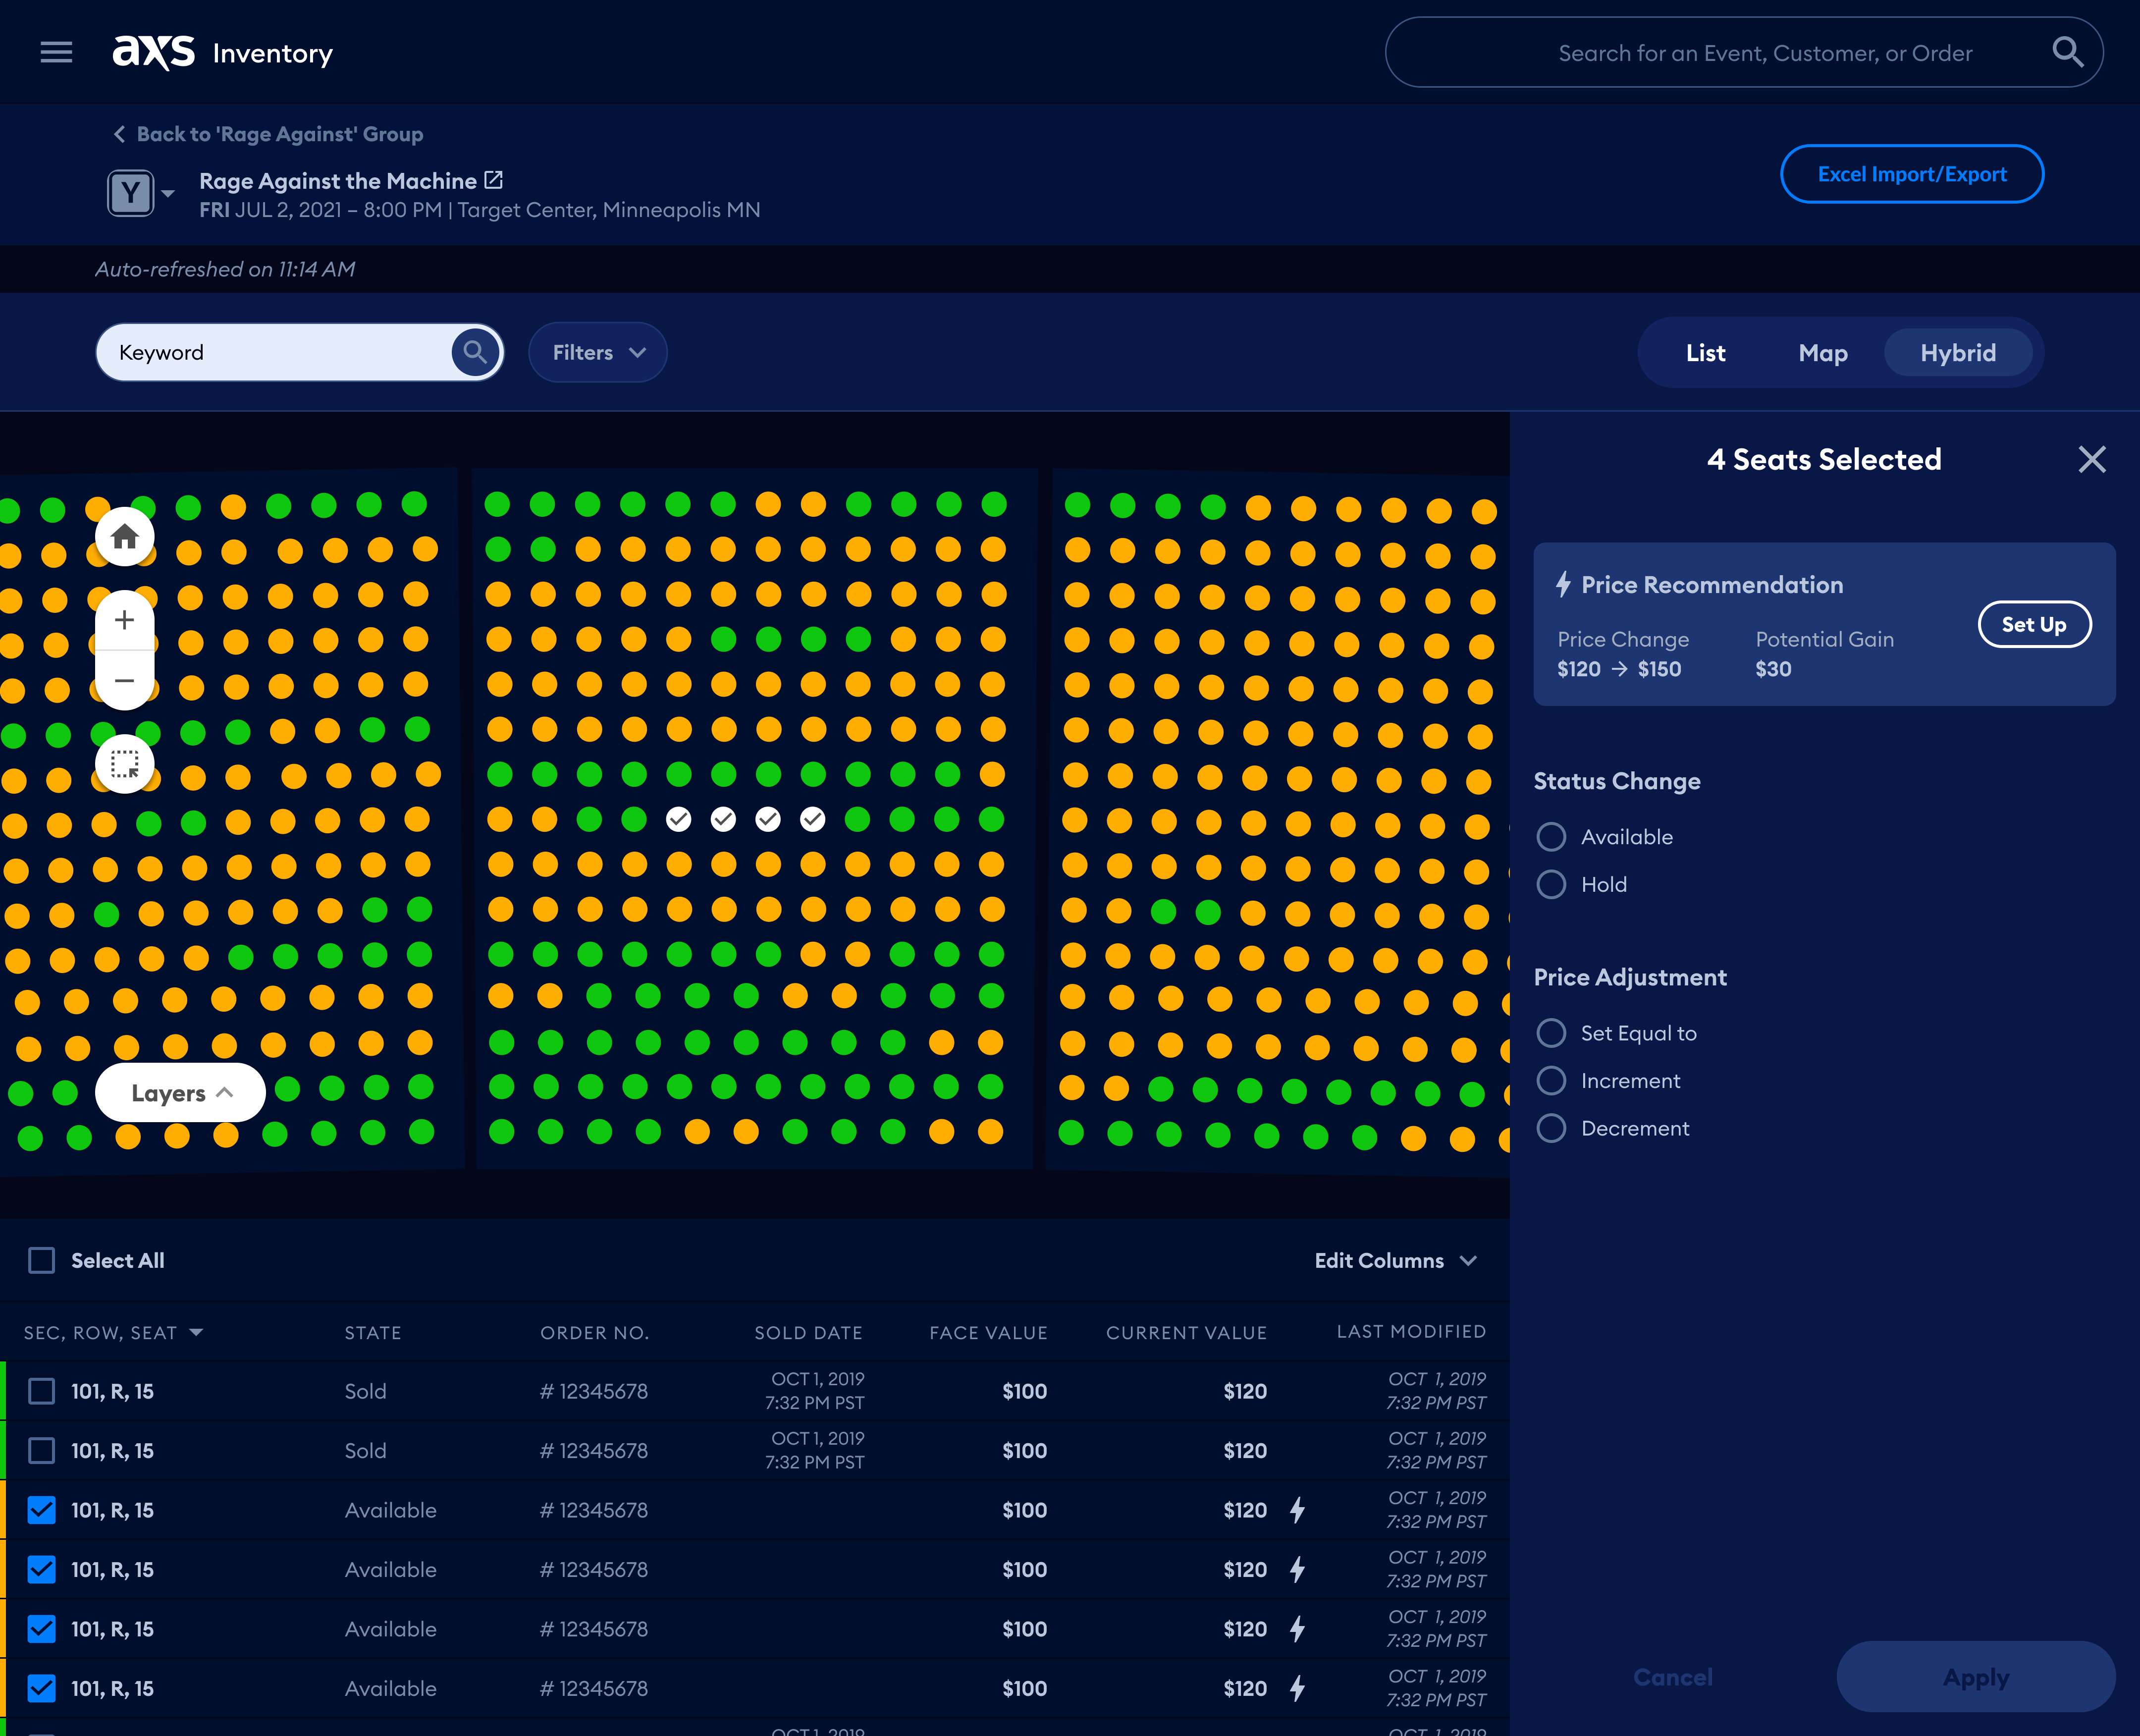The height and width of the screenshot is (1736, 2140).
Task: Select the Hold status radio button
Action: tap(1551, 884)
